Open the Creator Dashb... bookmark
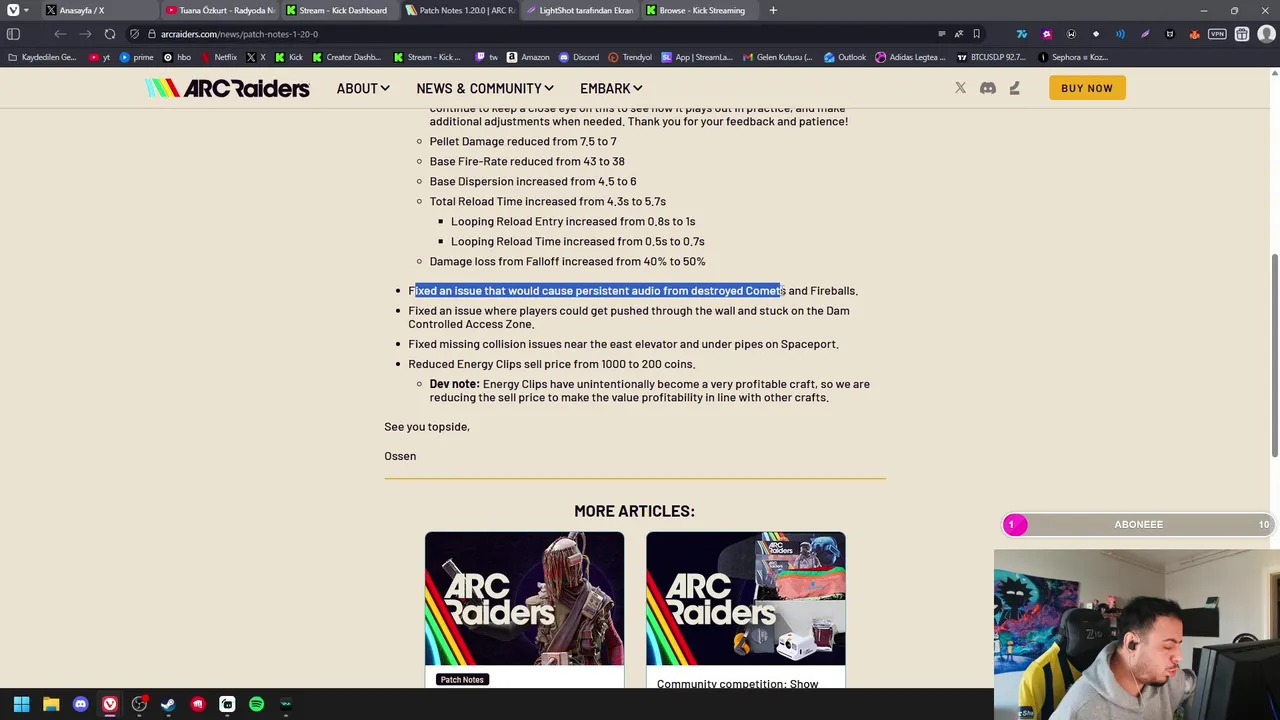Viewport: 1280px width, 720px height. (346, 57)
